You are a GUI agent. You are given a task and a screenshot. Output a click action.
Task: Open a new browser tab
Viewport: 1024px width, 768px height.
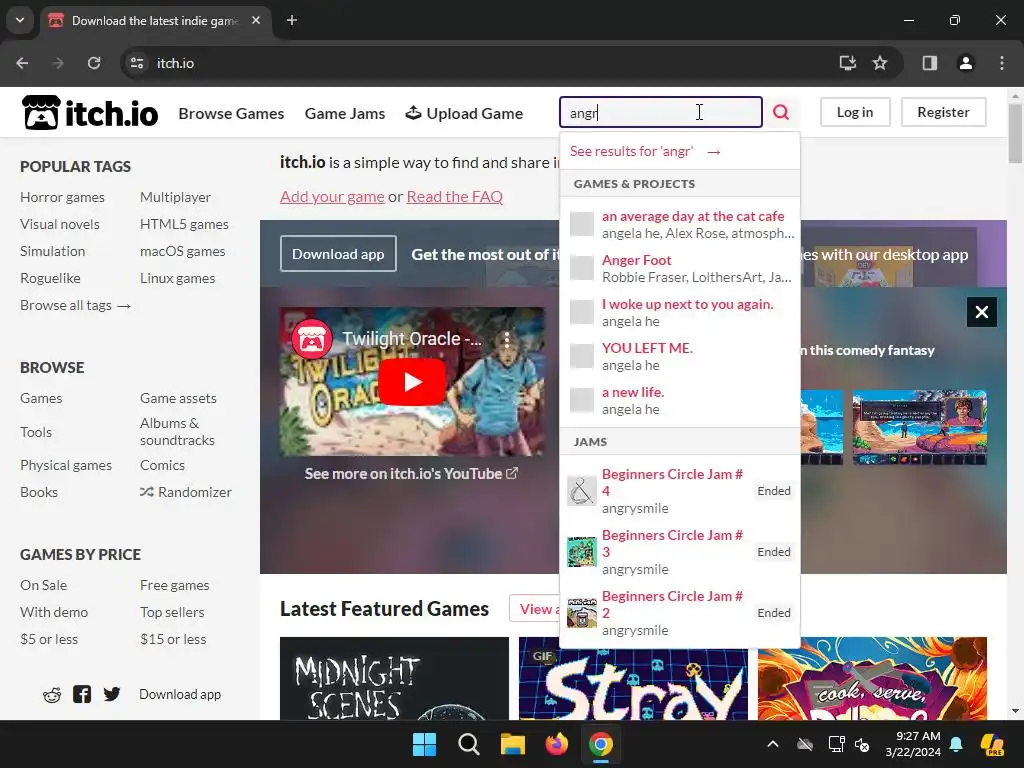point(292,20)
